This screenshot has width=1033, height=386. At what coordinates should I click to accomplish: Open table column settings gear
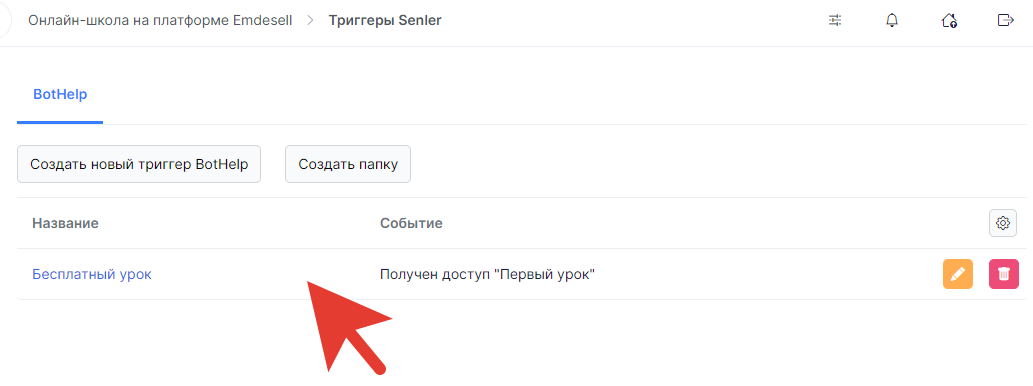coord(1003,223)
